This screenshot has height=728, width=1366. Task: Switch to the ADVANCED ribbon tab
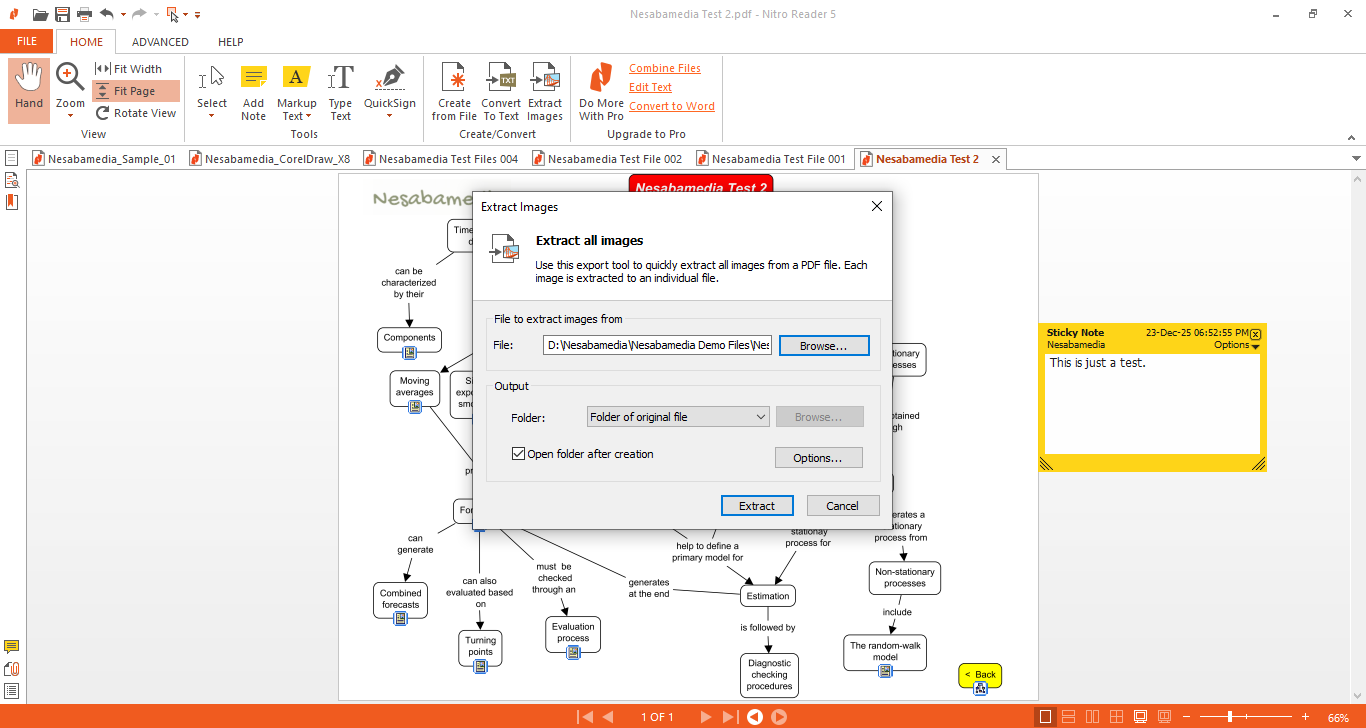160,42
